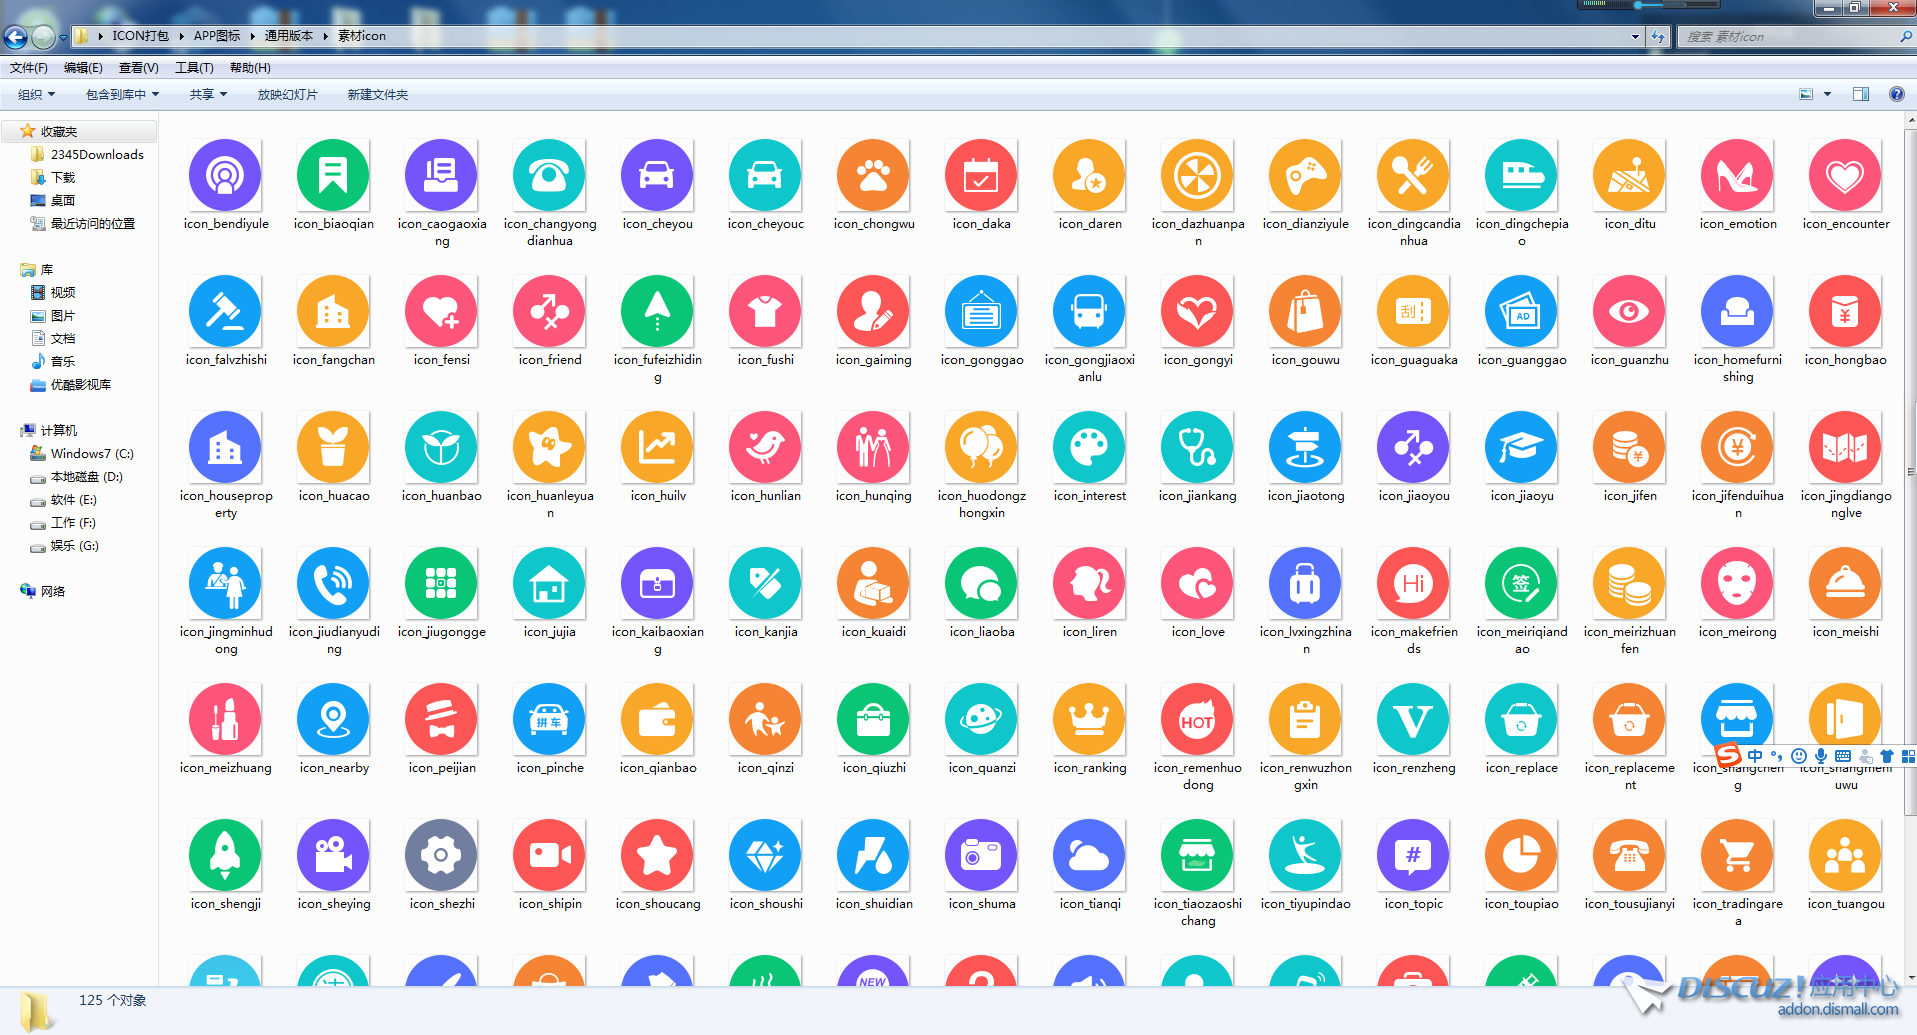
Task: Click the 新建文件夹 button
Action: point(377,95)
